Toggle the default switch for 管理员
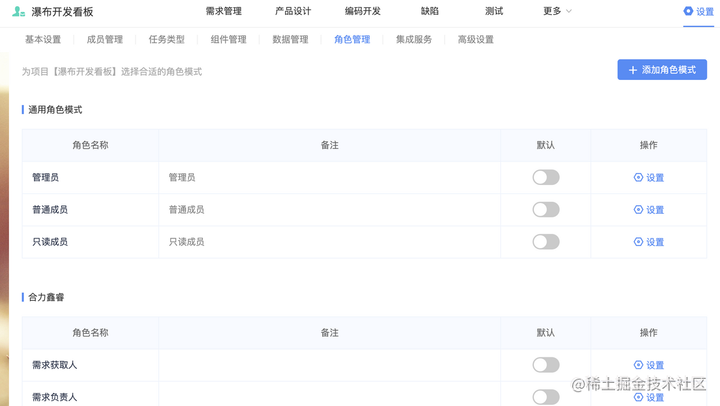The image size is (720, 406). [546, 177]
